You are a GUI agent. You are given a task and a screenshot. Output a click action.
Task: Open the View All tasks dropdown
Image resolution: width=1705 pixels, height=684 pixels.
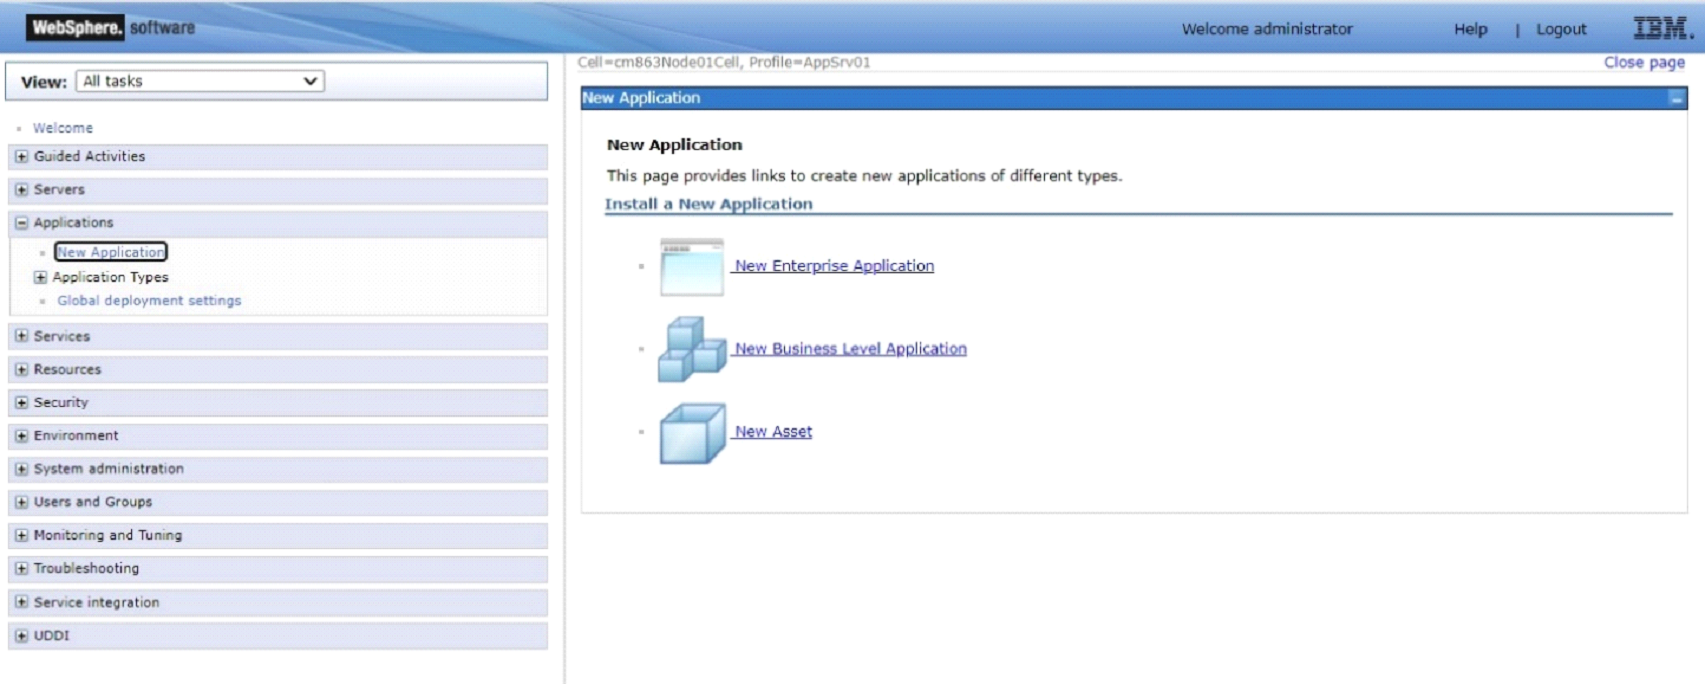pyautogui.click(x=200, y=81)
